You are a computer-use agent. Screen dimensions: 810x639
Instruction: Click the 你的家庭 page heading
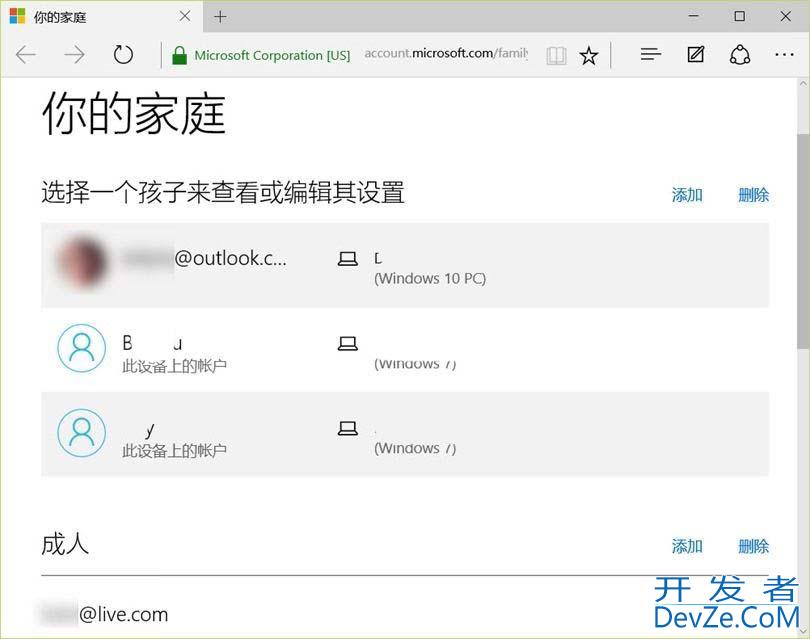pyautogui.click(x=134, y=114)
